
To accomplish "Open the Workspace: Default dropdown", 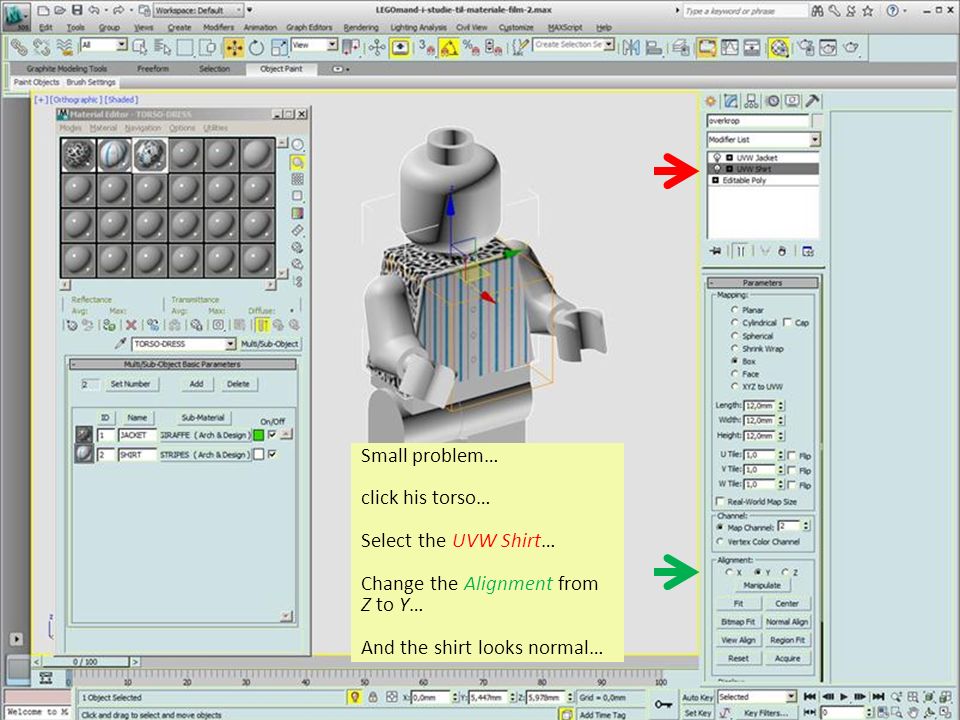I will click(x=198, y=10).
